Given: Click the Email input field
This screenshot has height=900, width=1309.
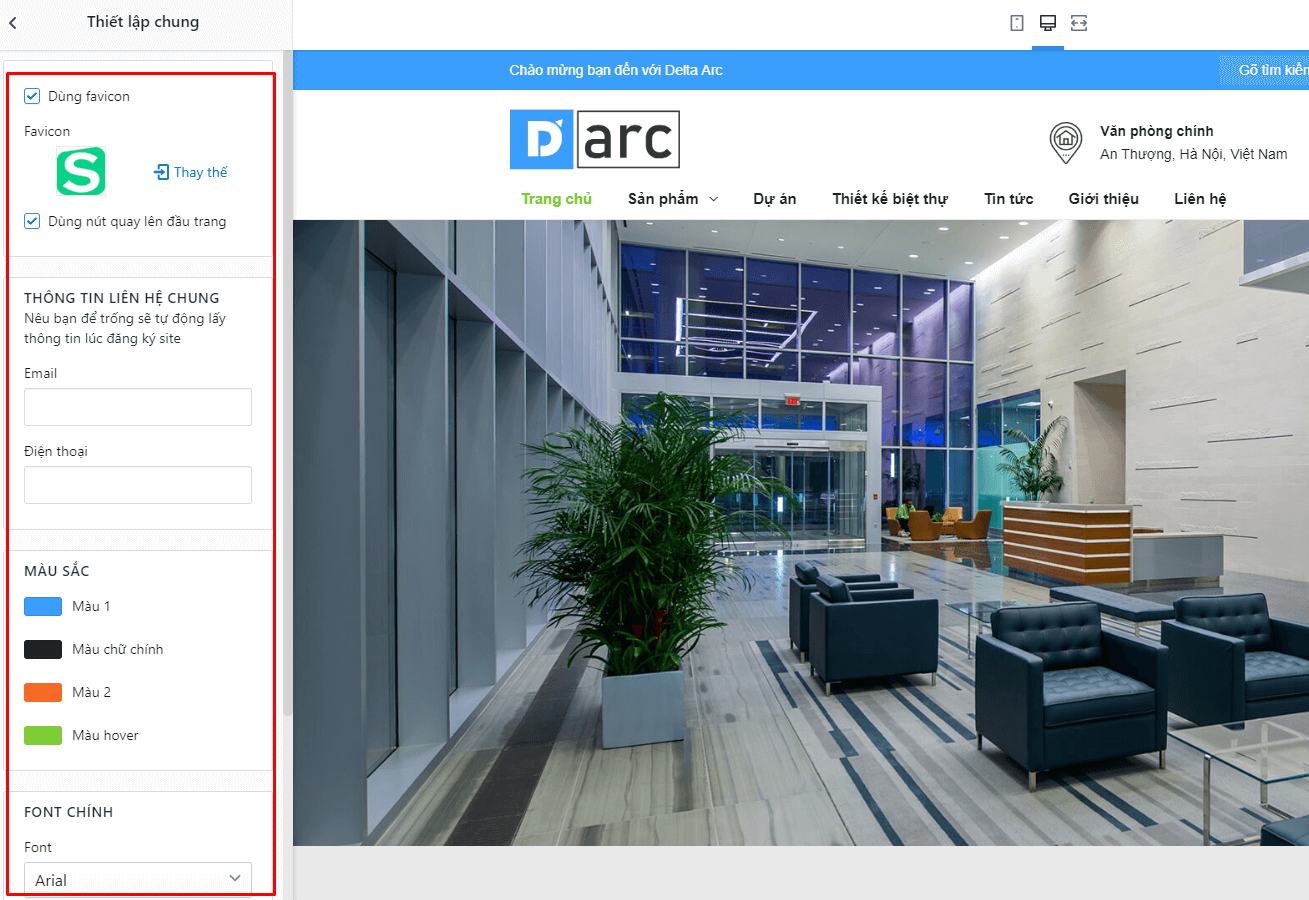Looking at the screenshot, I should point(138,407).
